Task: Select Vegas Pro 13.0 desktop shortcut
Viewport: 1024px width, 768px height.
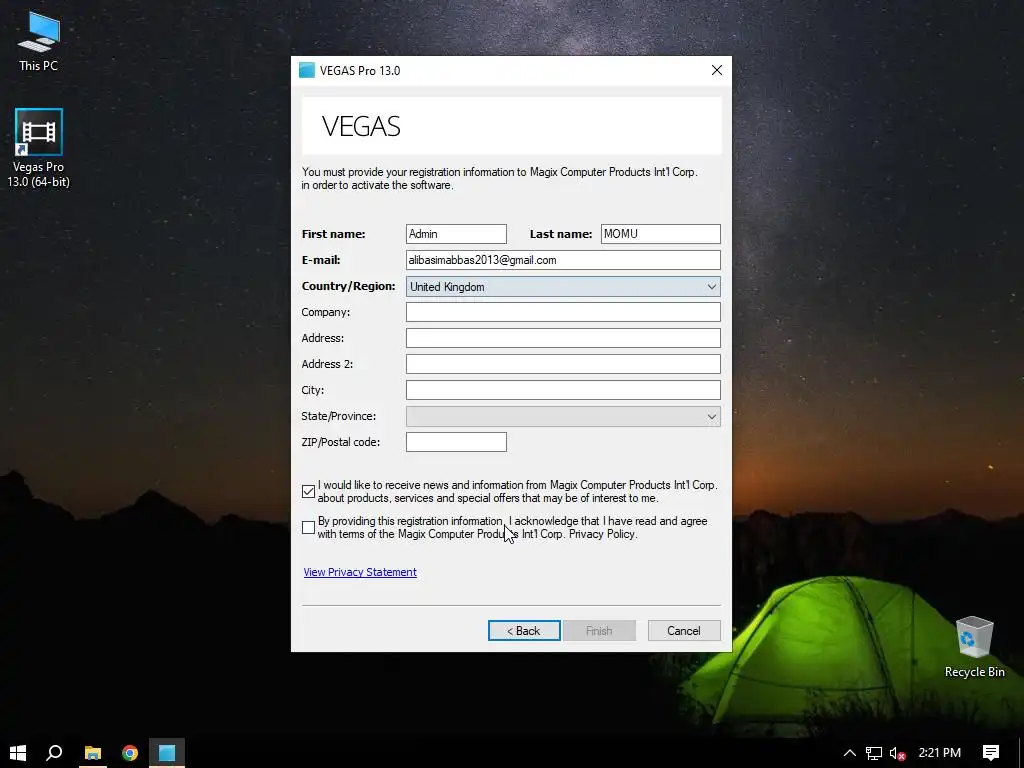Action: coord(39,148)
